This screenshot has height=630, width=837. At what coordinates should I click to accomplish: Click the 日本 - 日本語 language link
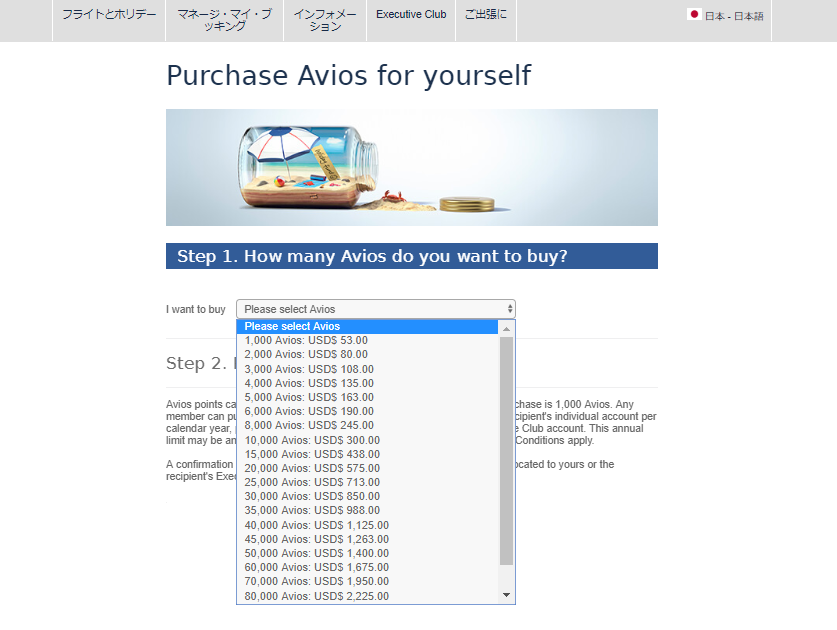733,16
